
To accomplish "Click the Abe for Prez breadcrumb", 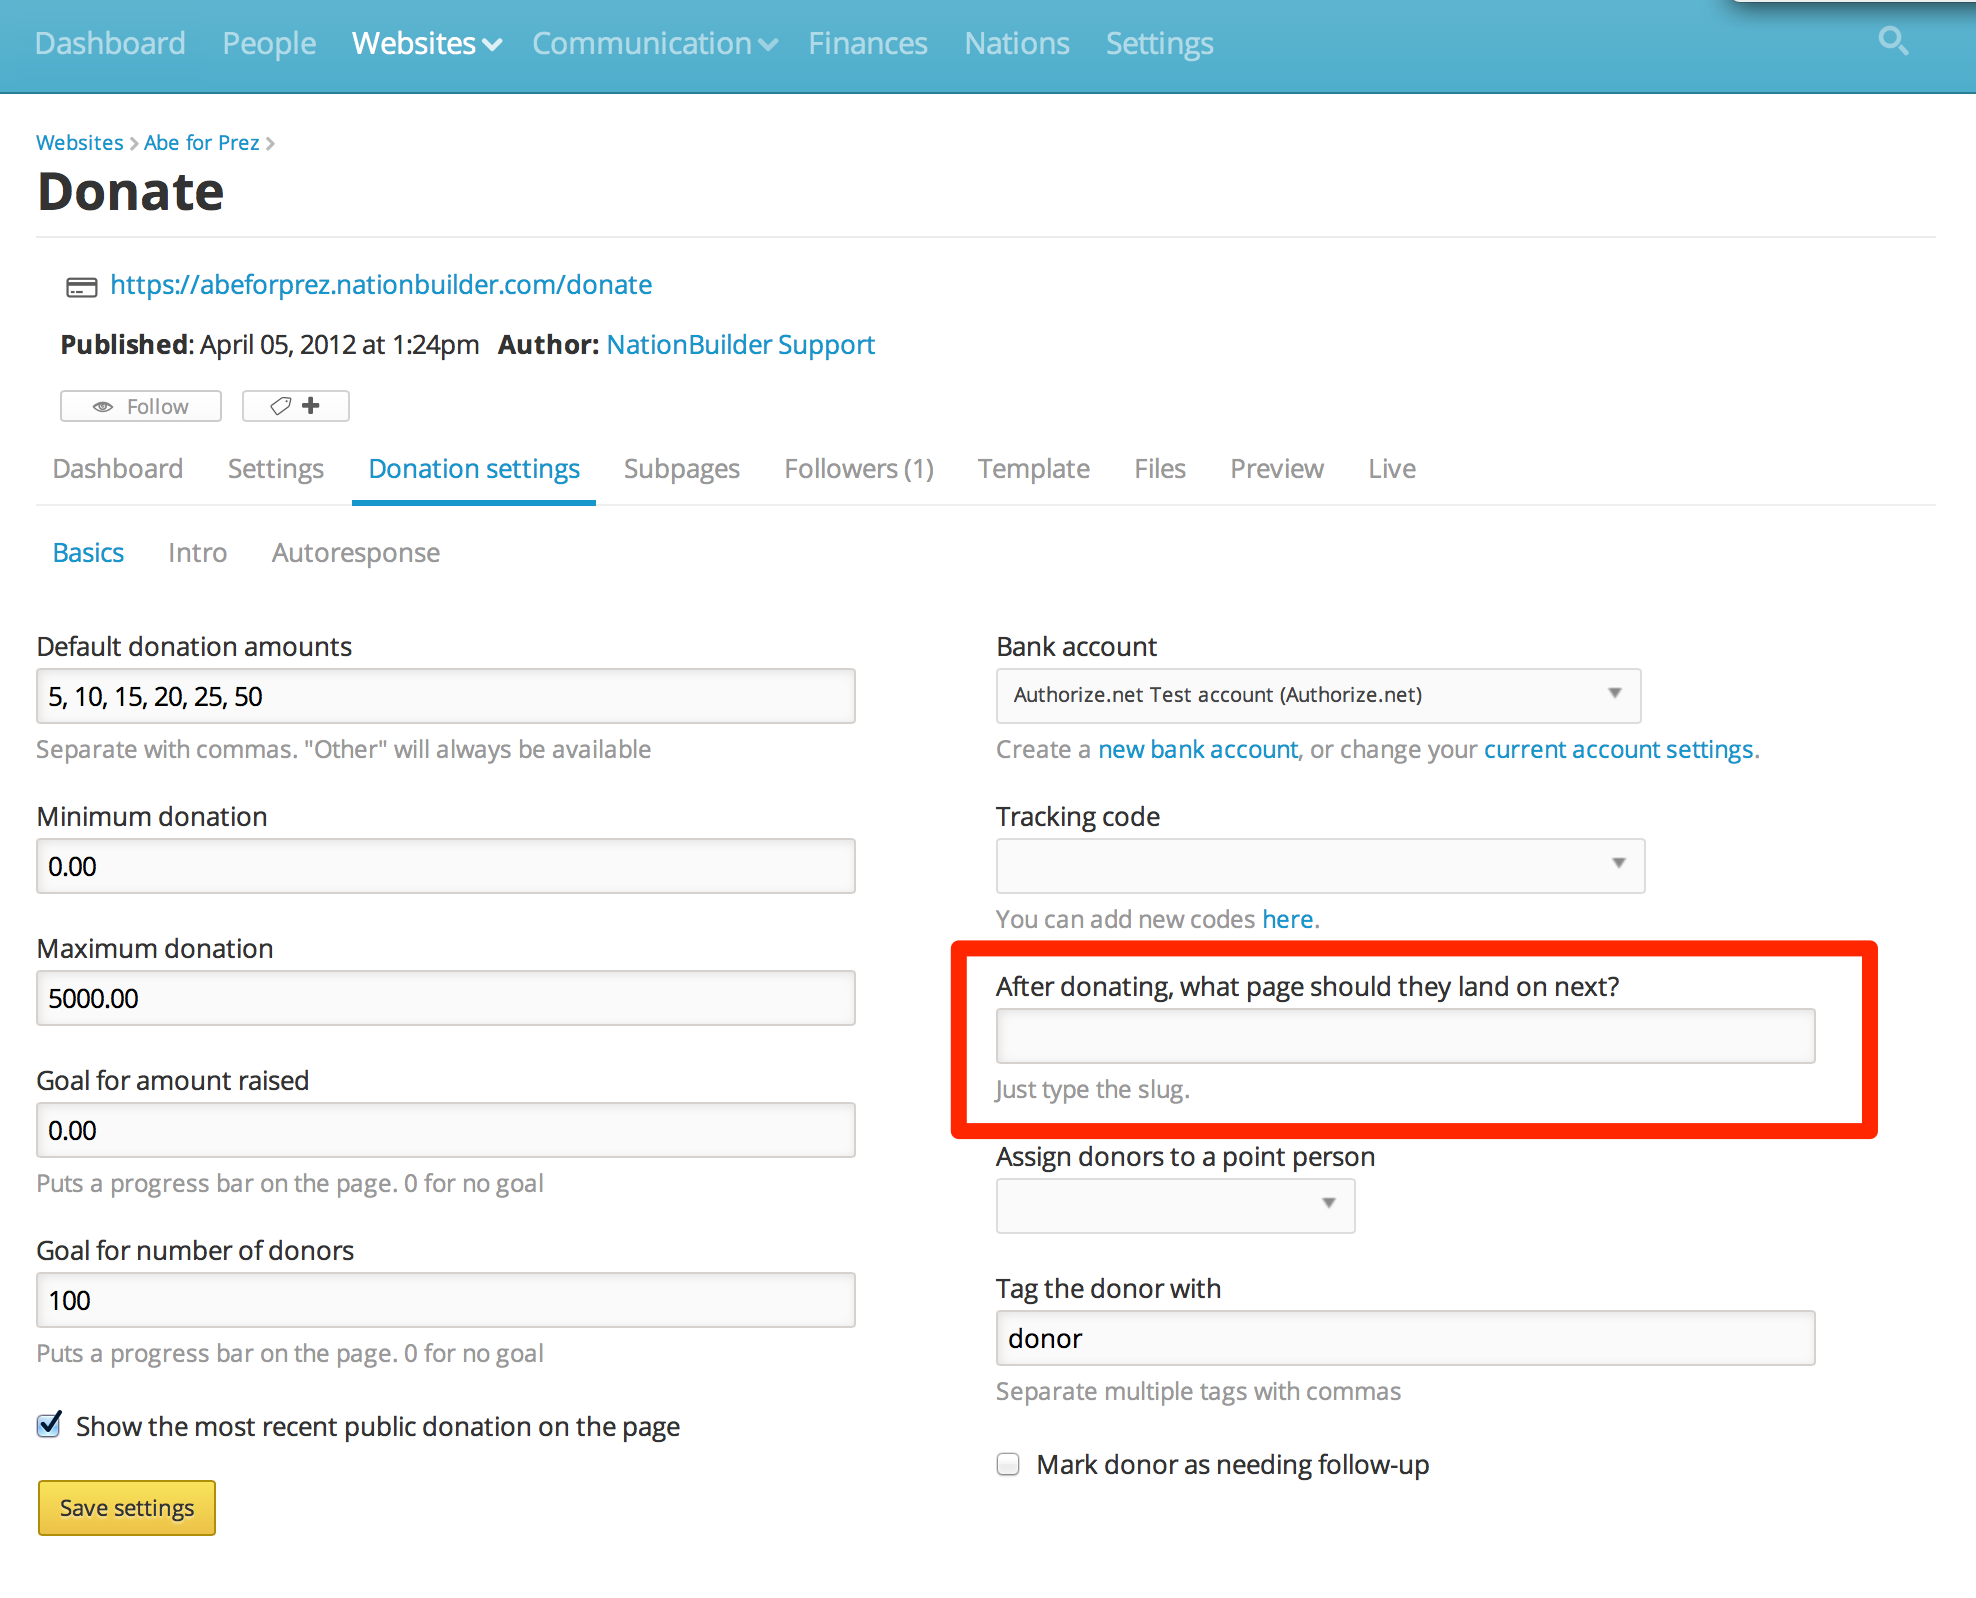I will click(202, 142).
